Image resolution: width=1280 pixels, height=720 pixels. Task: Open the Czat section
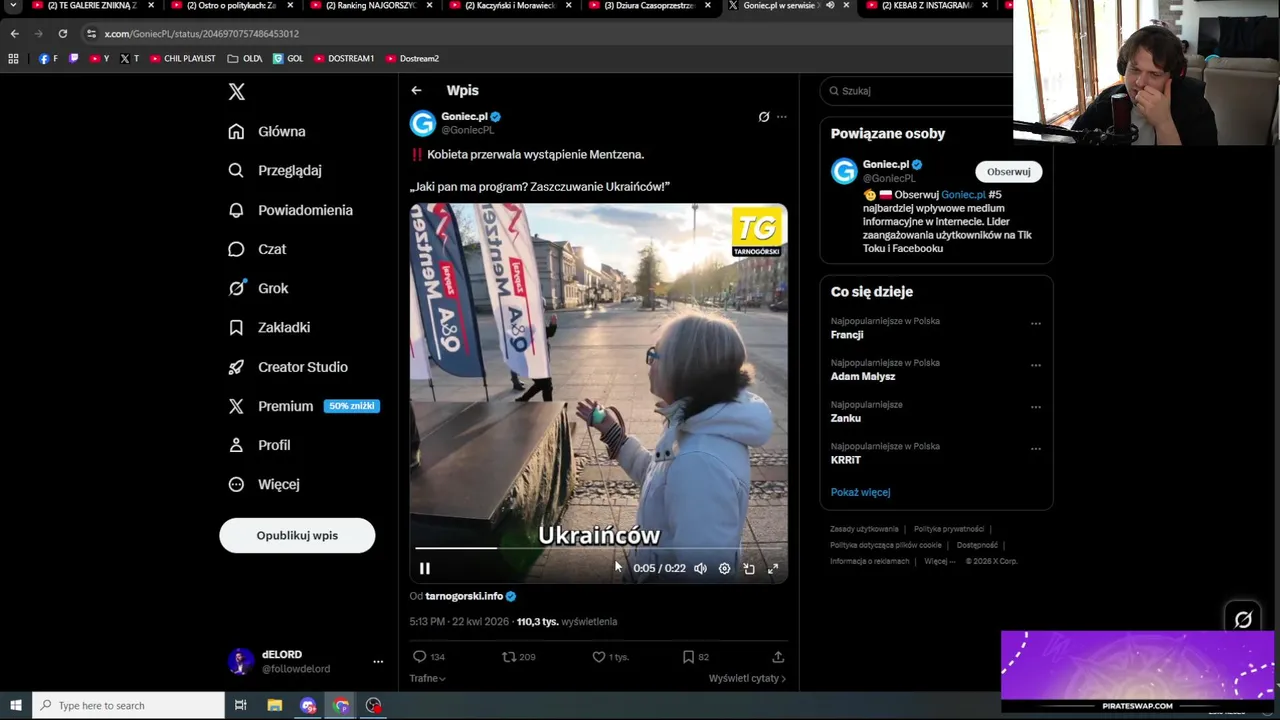pos(257,249)
